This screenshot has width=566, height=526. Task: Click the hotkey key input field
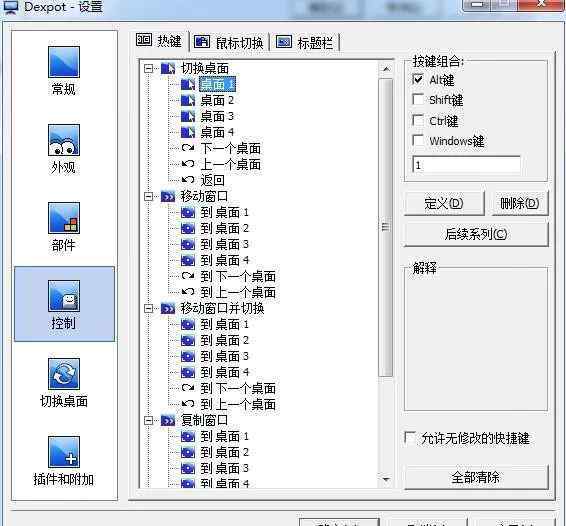point(466,165)
